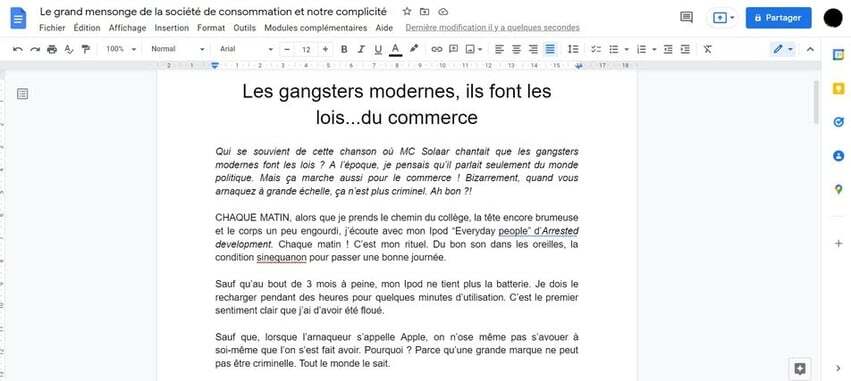Open the Outils menu

coord(244,28)
